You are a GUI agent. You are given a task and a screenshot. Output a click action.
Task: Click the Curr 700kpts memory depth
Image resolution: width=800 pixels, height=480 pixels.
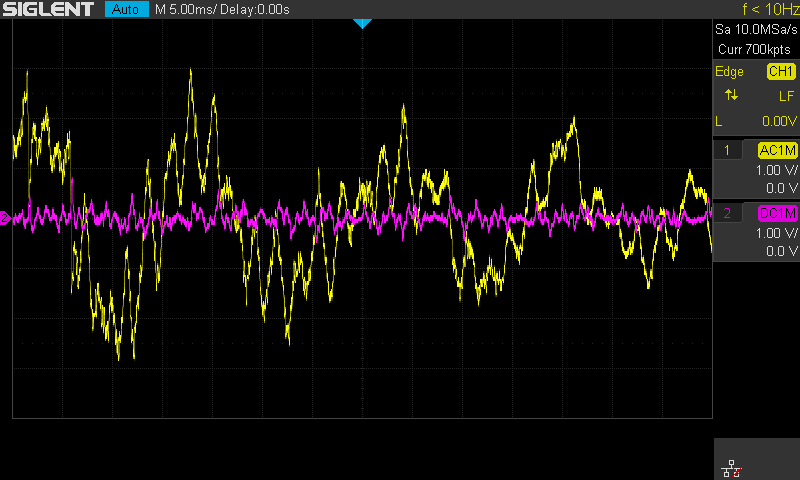click(x=754, y=49)
